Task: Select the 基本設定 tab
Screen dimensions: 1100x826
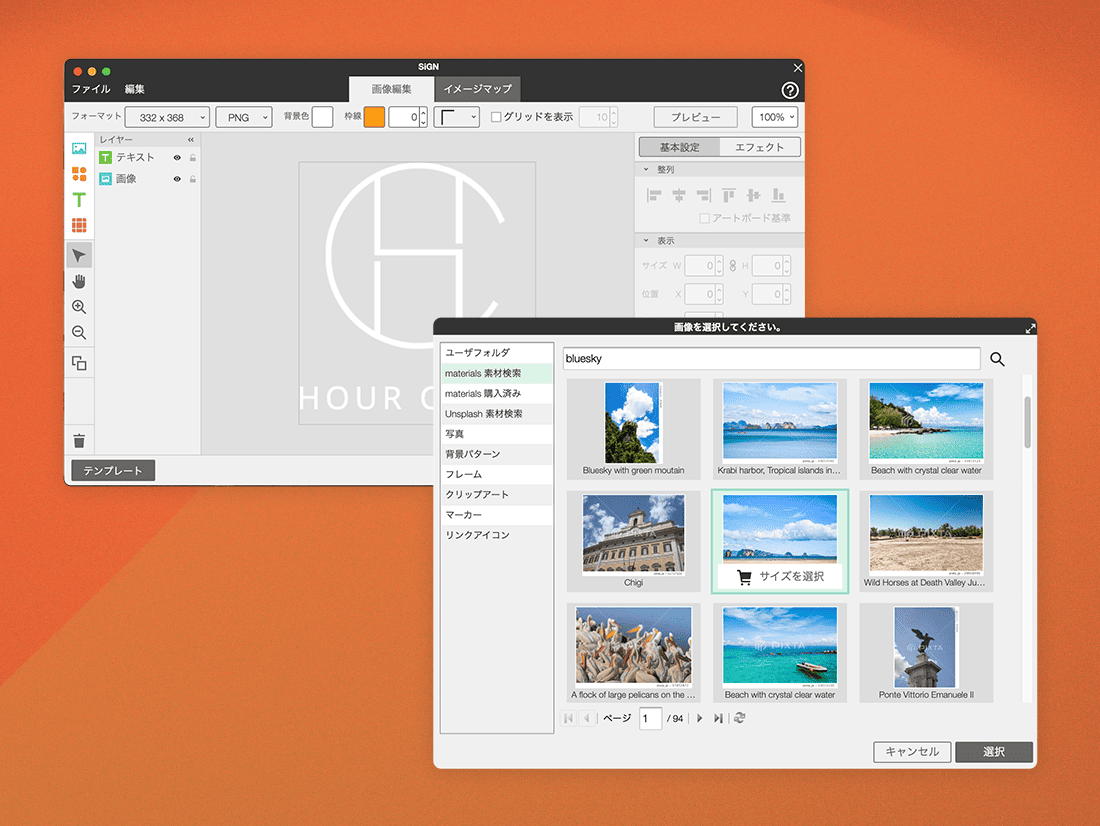Action: pos(679,147)
